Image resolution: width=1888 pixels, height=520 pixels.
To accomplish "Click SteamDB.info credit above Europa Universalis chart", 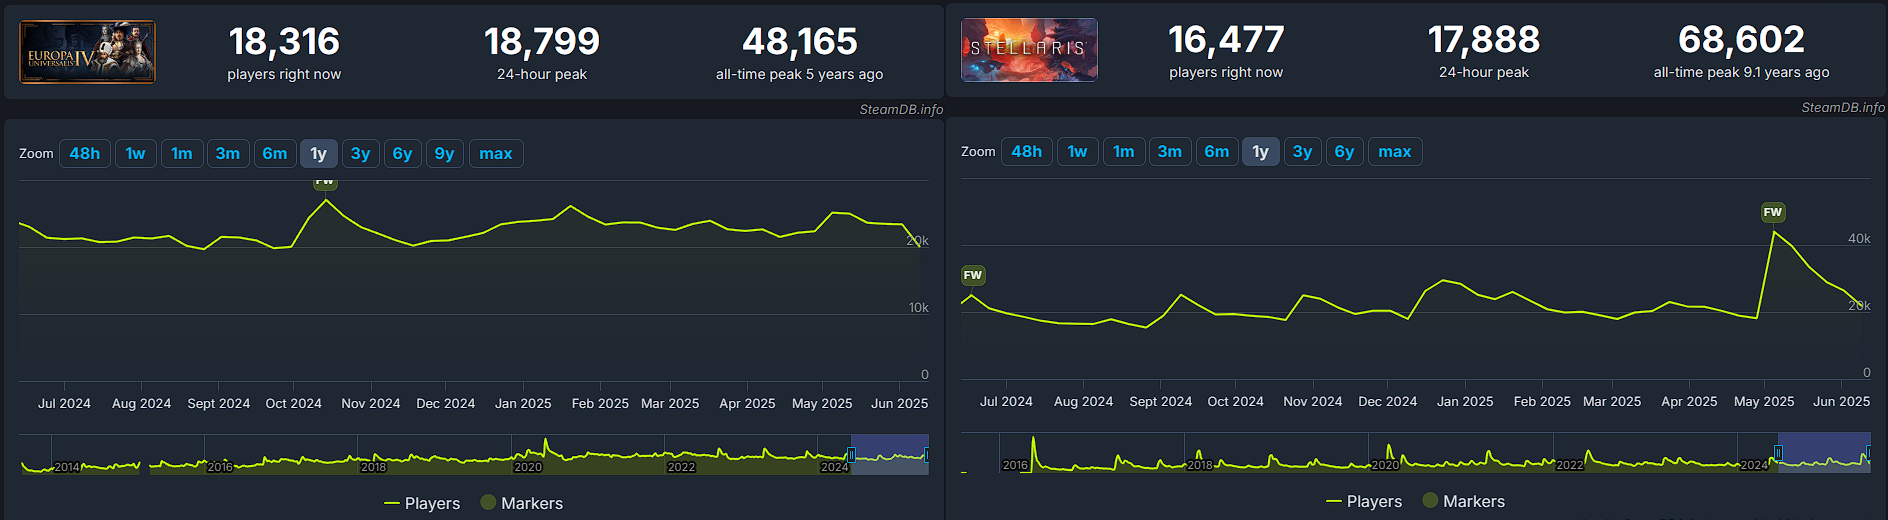I will [x=901, y=109].
